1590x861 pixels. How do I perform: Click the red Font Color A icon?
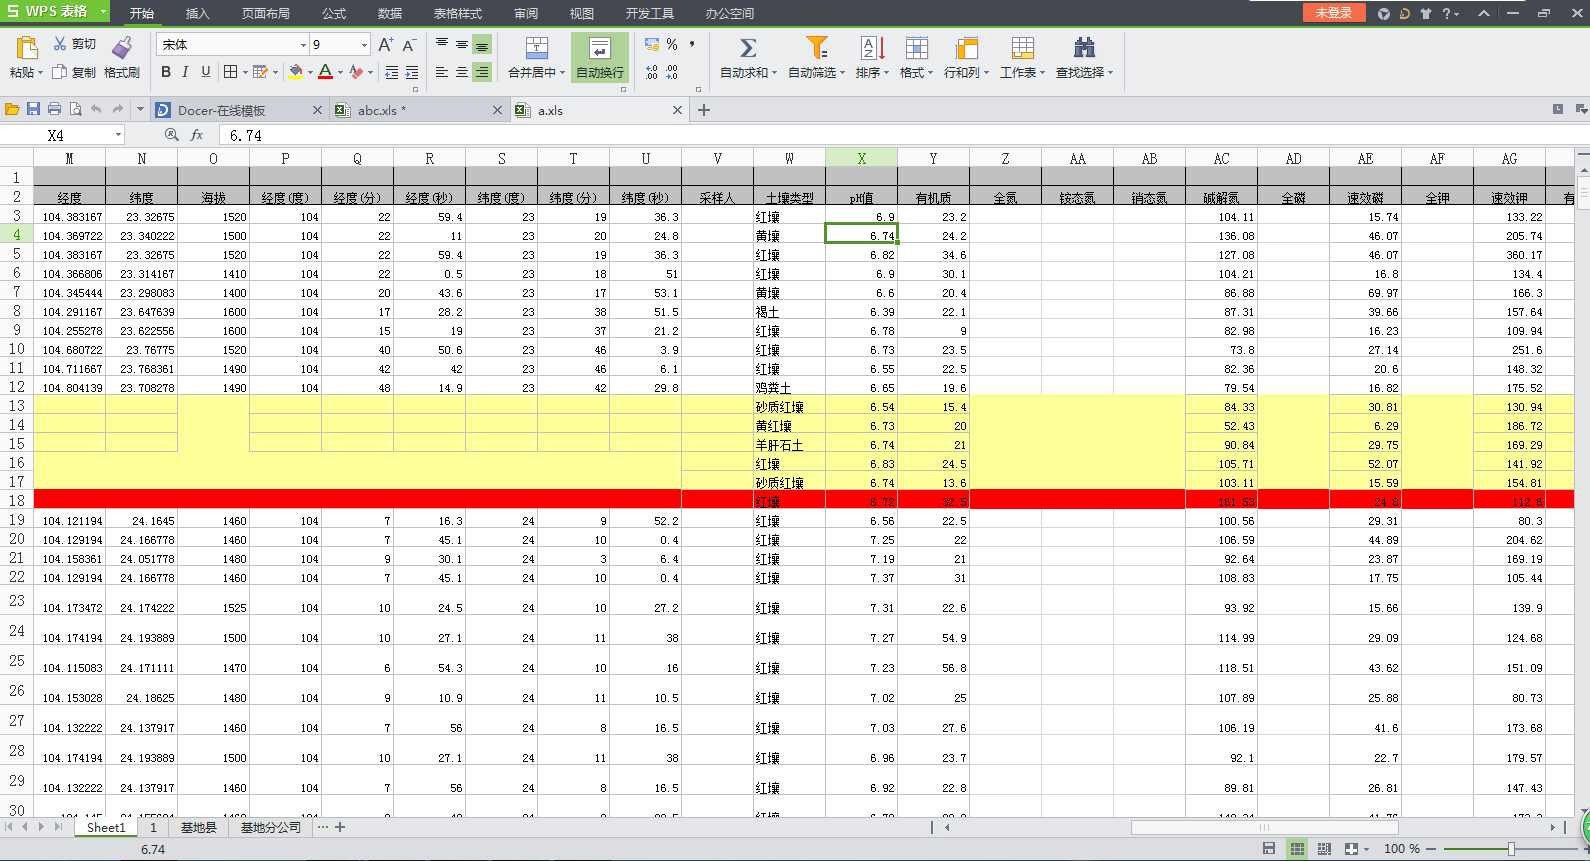325,72
